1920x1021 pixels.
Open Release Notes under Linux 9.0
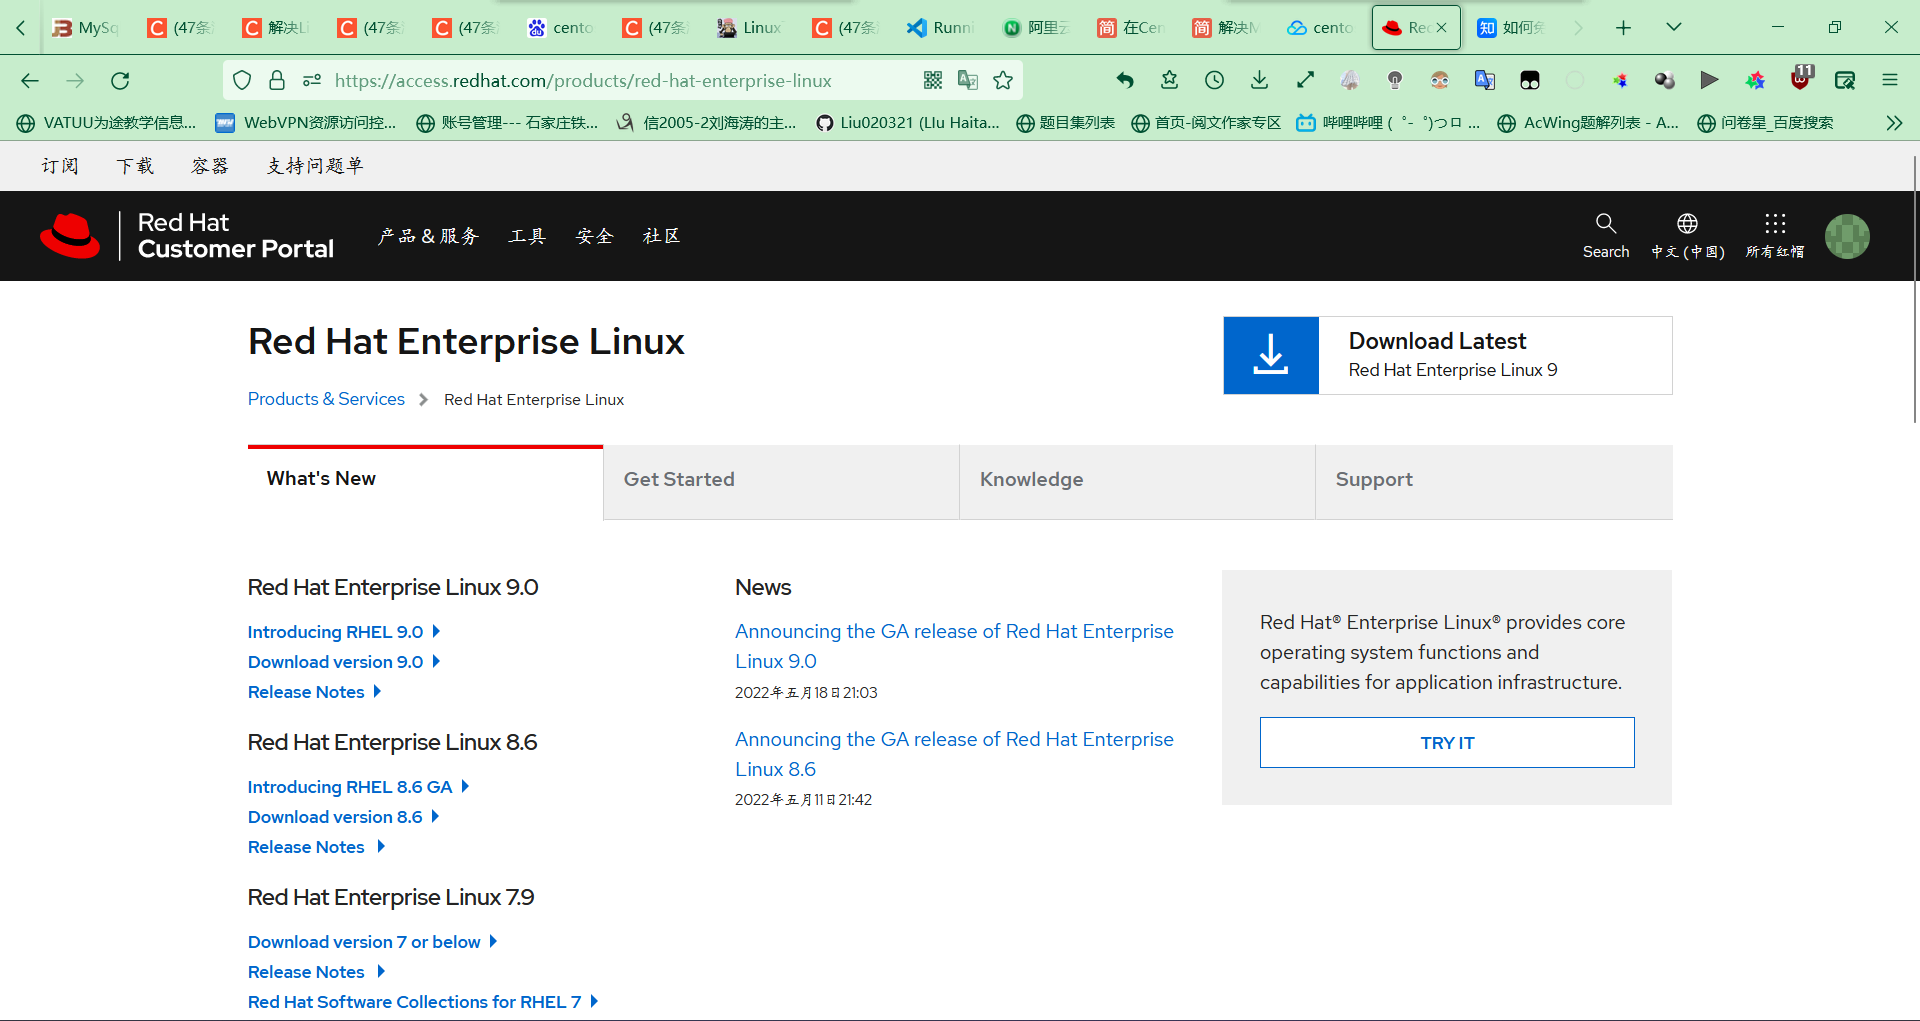[x=314, y=692]
